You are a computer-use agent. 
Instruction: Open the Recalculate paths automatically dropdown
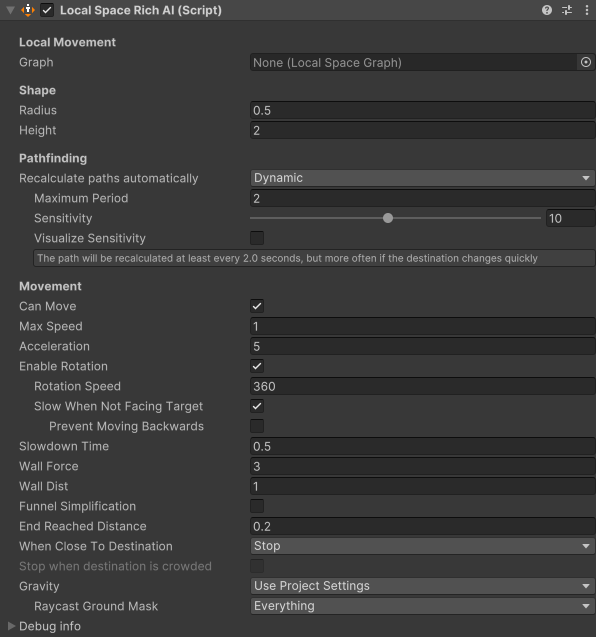pyautogui.click(x=423, y=178)
